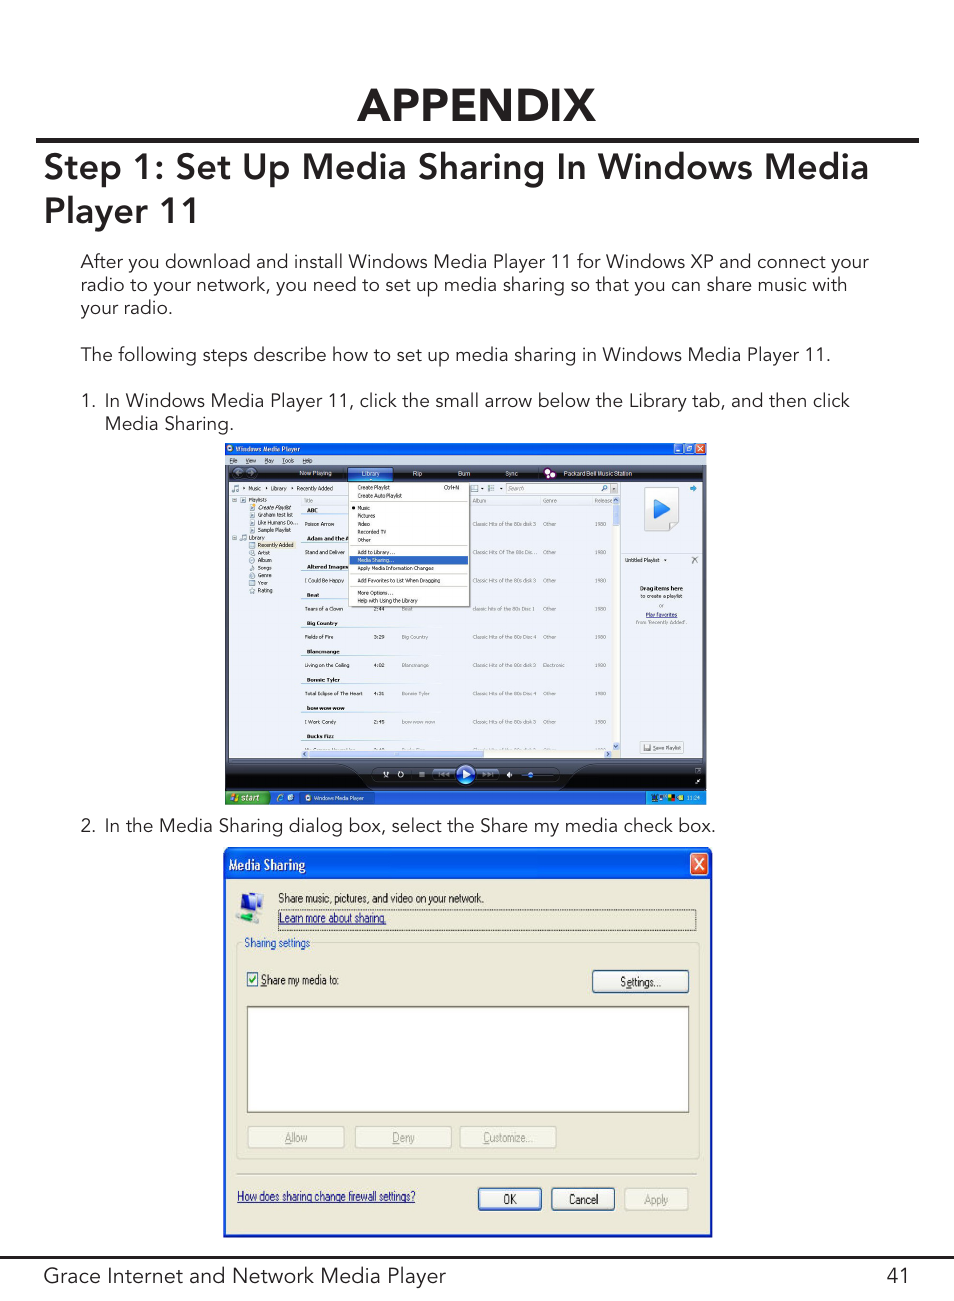Open the Windows Start menu
The image size is (954, 1301).
pyautogui.click(x=245, y=798)
